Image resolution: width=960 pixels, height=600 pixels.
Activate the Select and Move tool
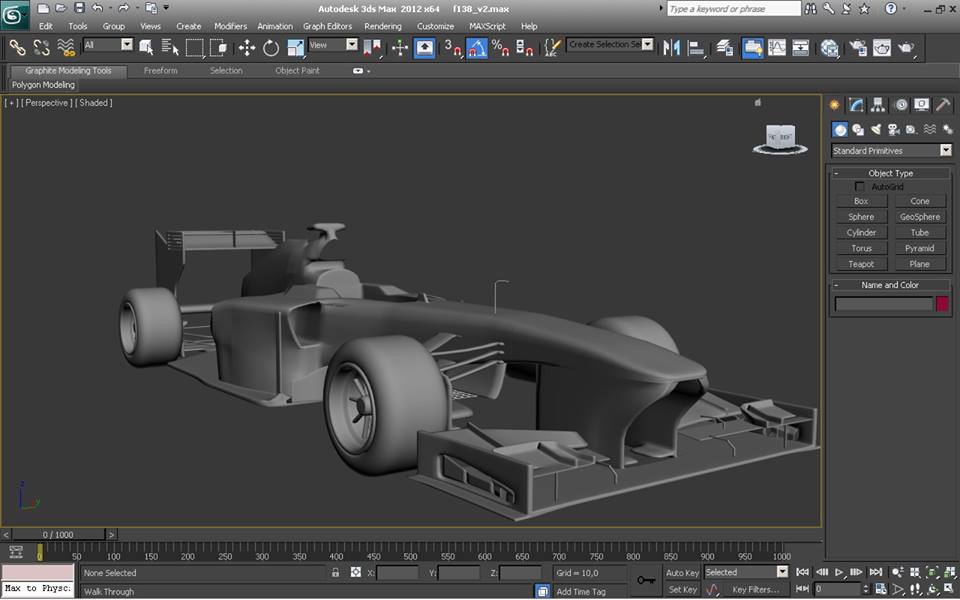(247, 47)
